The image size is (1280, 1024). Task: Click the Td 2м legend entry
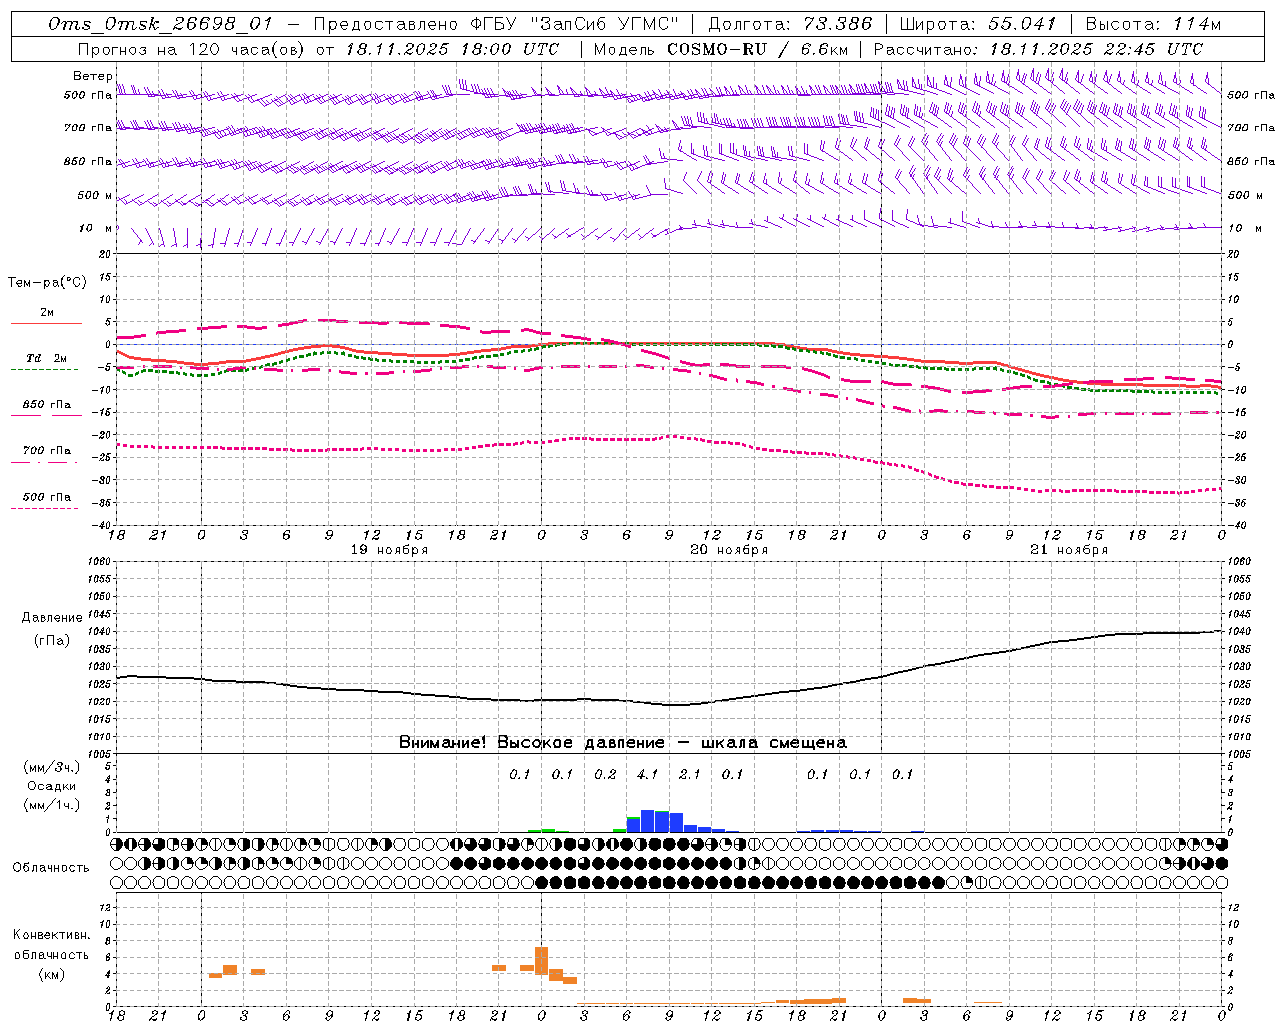click(x=46, y=358)
